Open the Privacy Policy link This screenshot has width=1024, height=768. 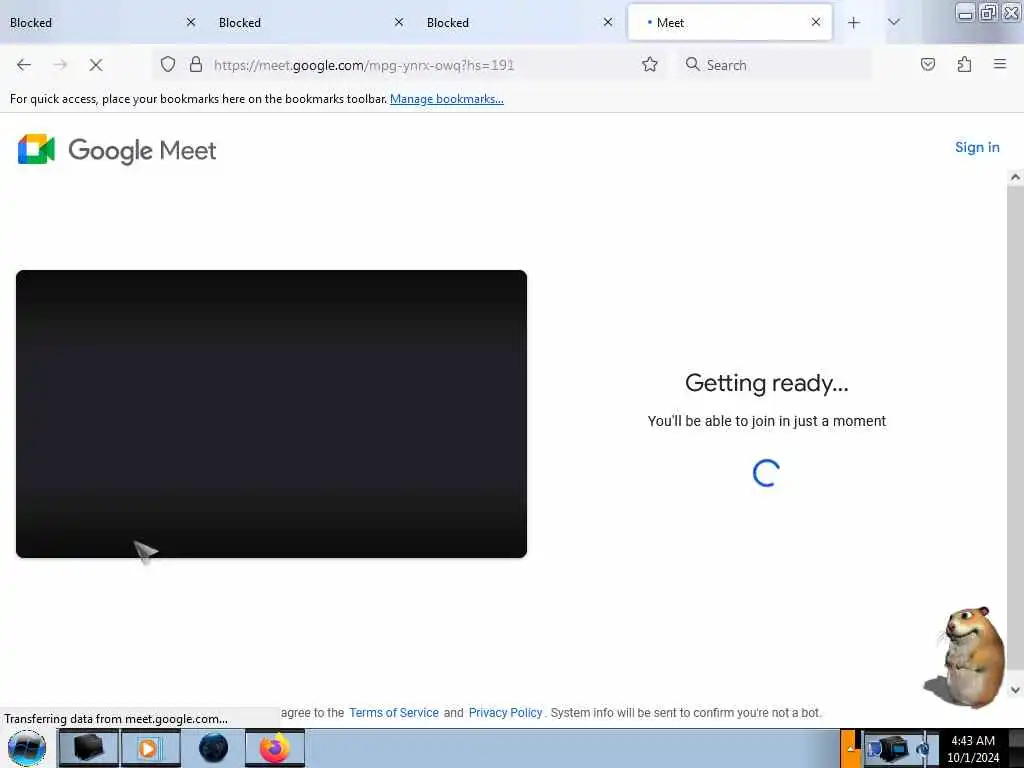click(505, 712)
